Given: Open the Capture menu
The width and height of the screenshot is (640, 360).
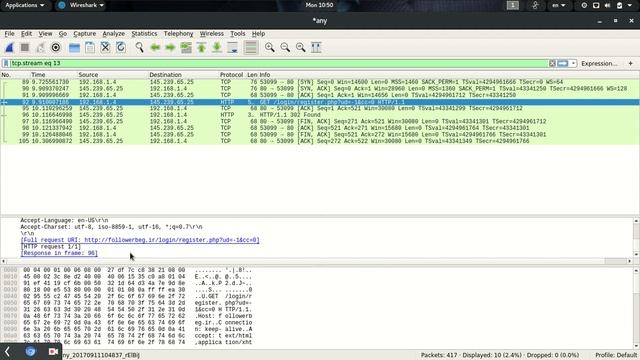Looking at the screenshot, I should tap(84, 33).
